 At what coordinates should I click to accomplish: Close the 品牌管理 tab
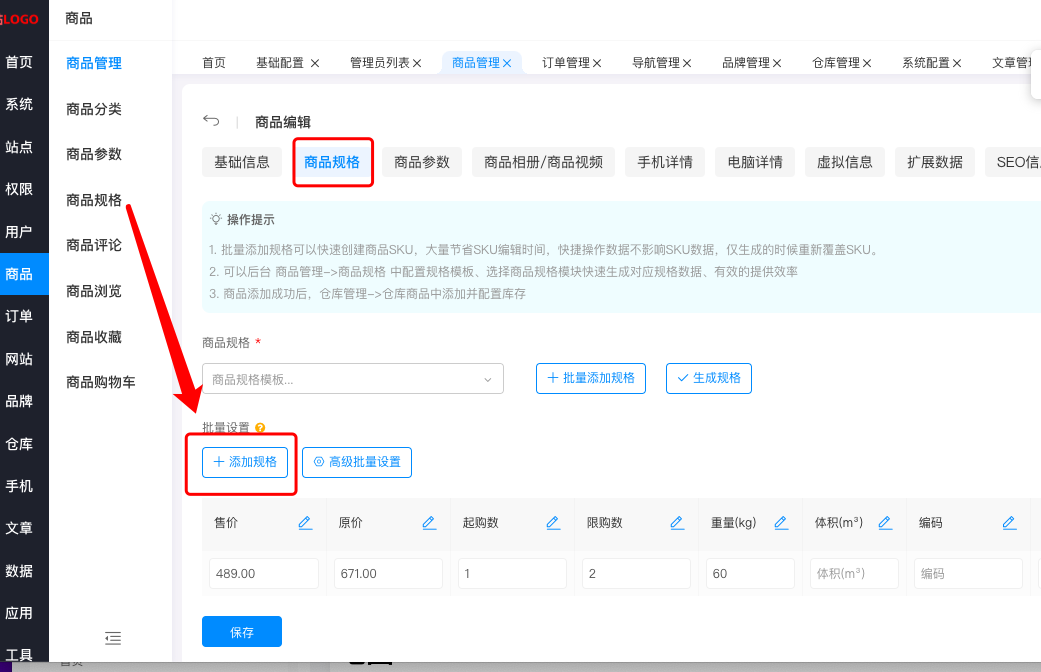point(777,63)
